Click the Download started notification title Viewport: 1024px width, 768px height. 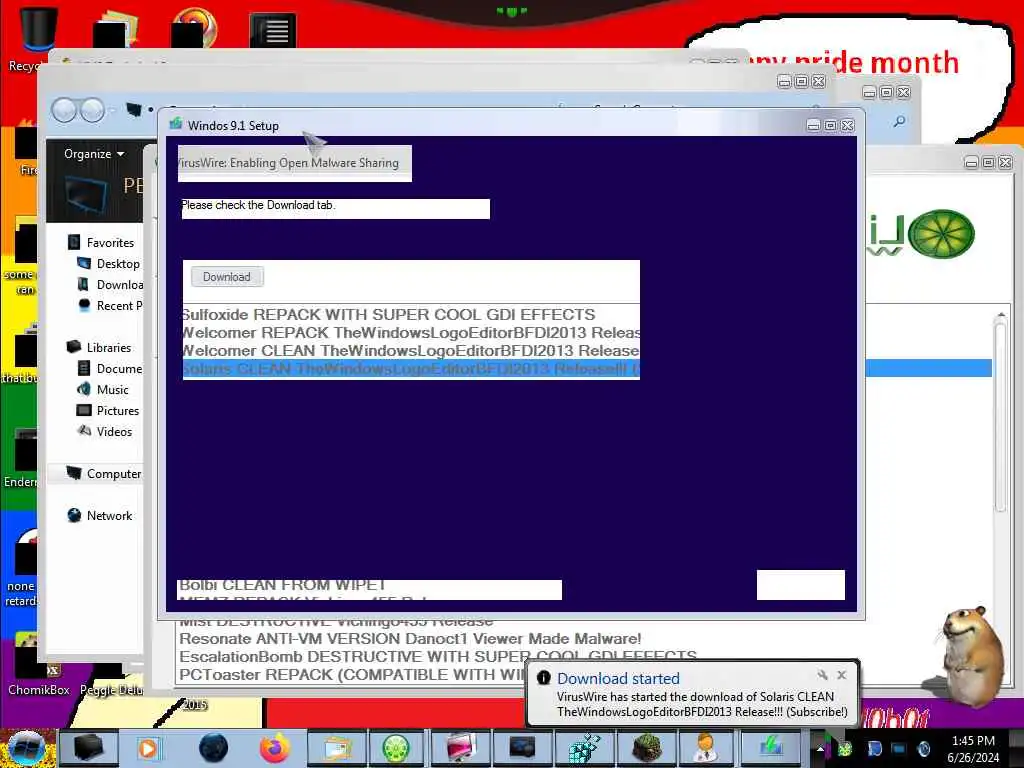(x=618, y=679)
